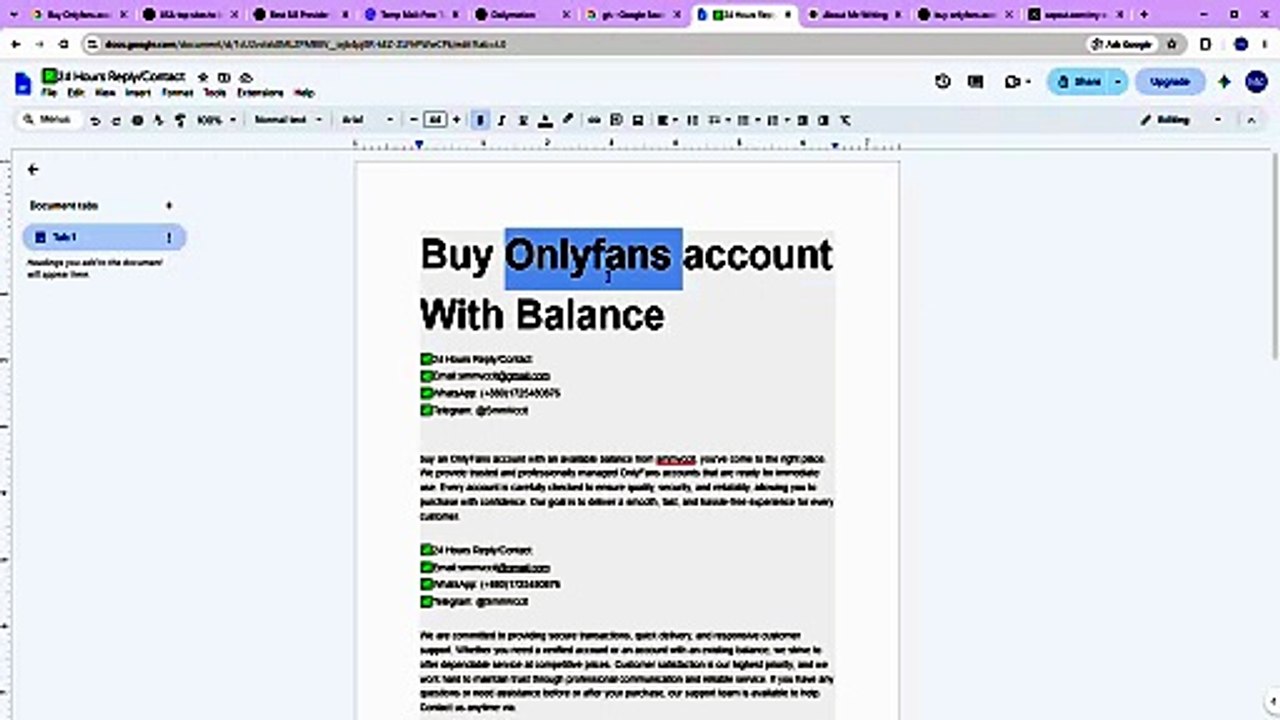Viewport: 1280px width, 720px height.
Task: Insert a link into the text
Action: click(594, 120)
